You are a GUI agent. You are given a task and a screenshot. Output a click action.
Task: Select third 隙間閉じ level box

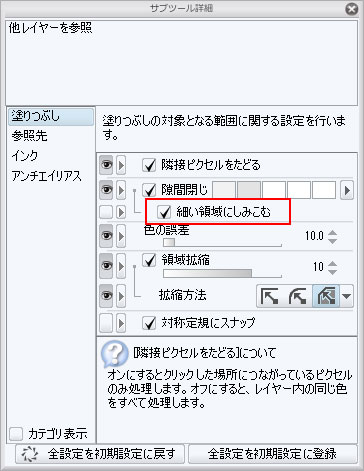click(x=274, y=190)
